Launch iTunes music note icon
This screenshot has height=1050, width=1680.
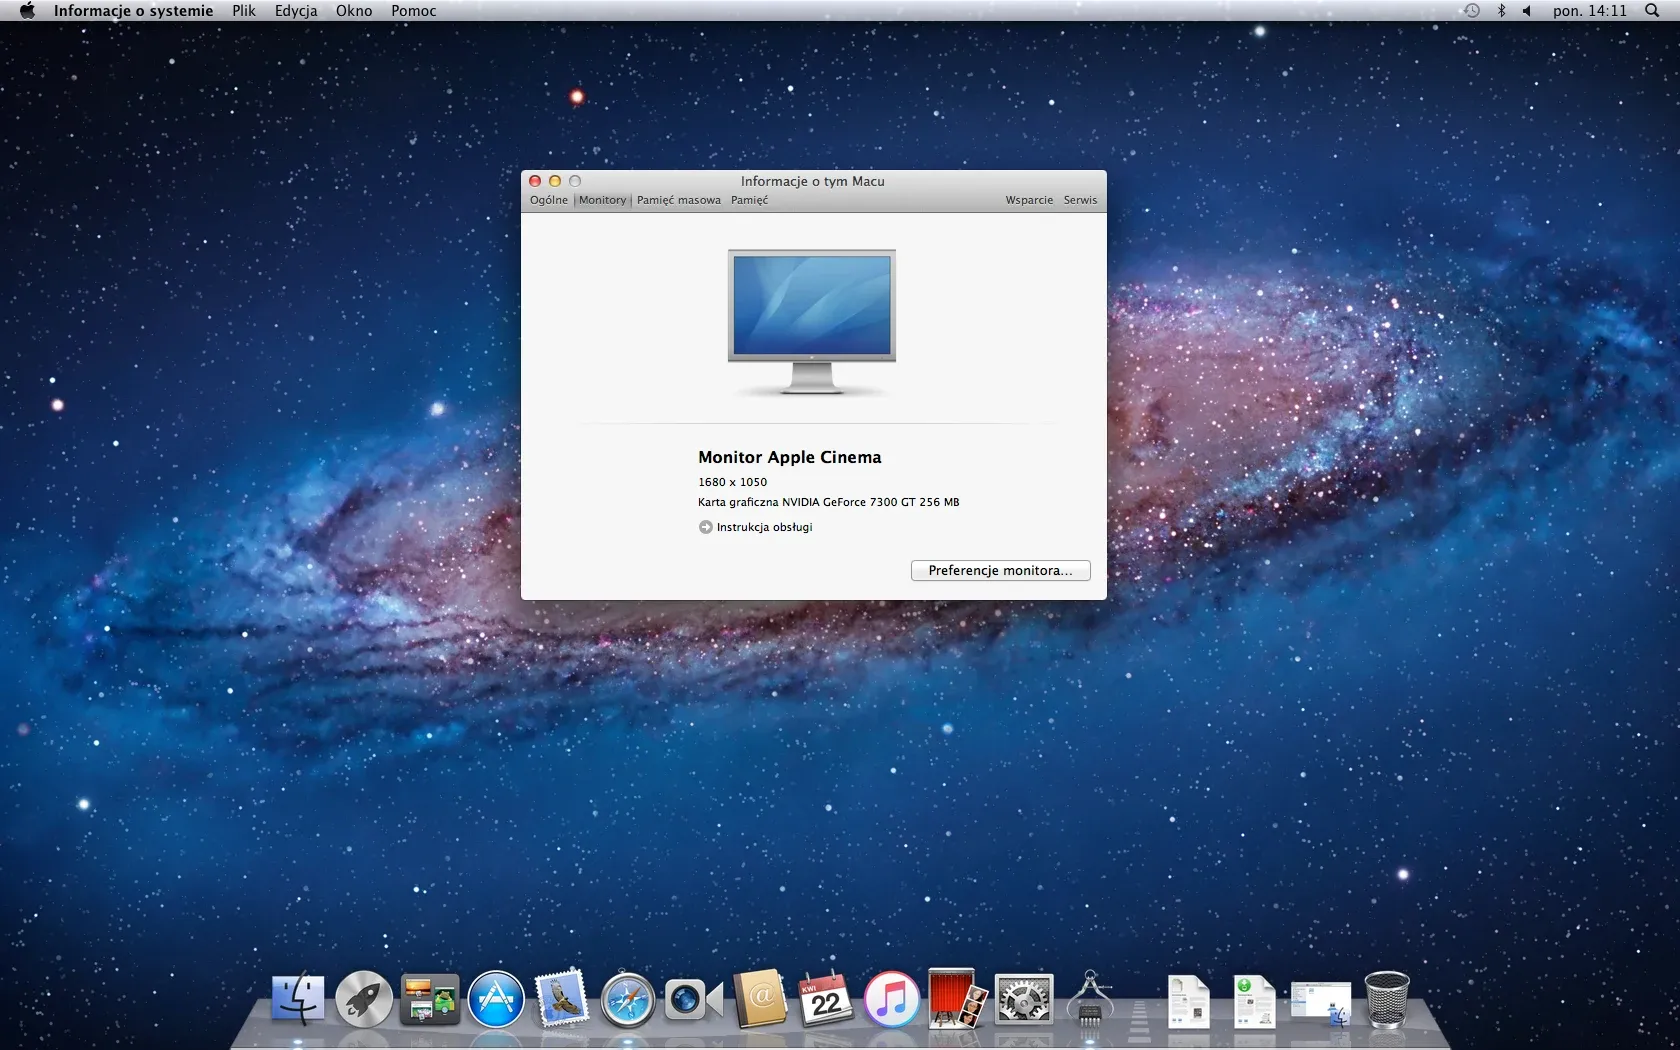pos(892,999)
